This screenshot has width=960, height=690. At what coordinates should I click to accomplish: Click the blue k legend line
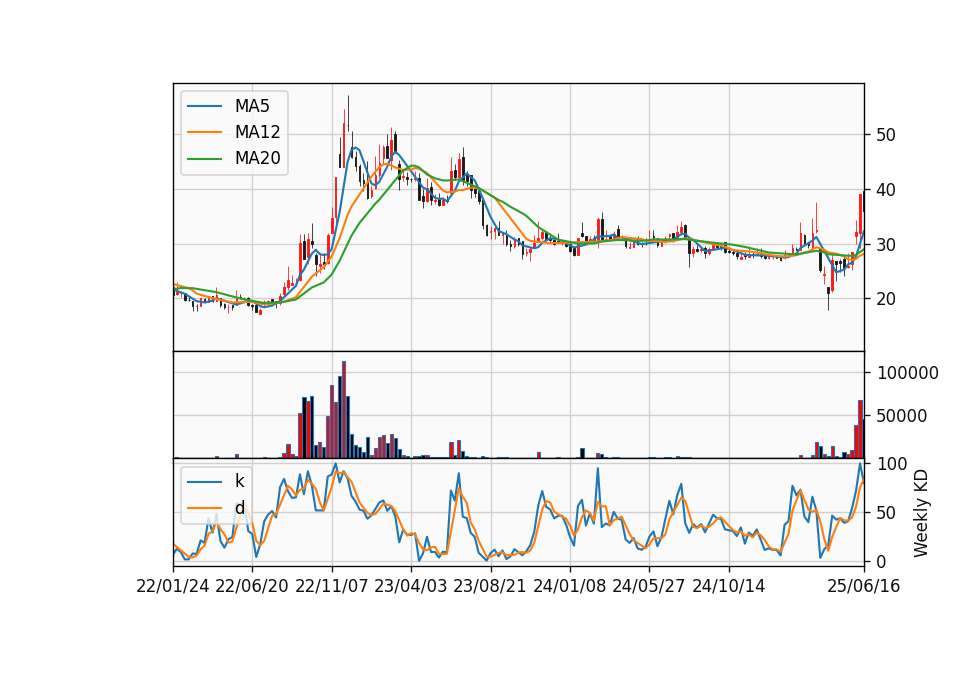204,482
